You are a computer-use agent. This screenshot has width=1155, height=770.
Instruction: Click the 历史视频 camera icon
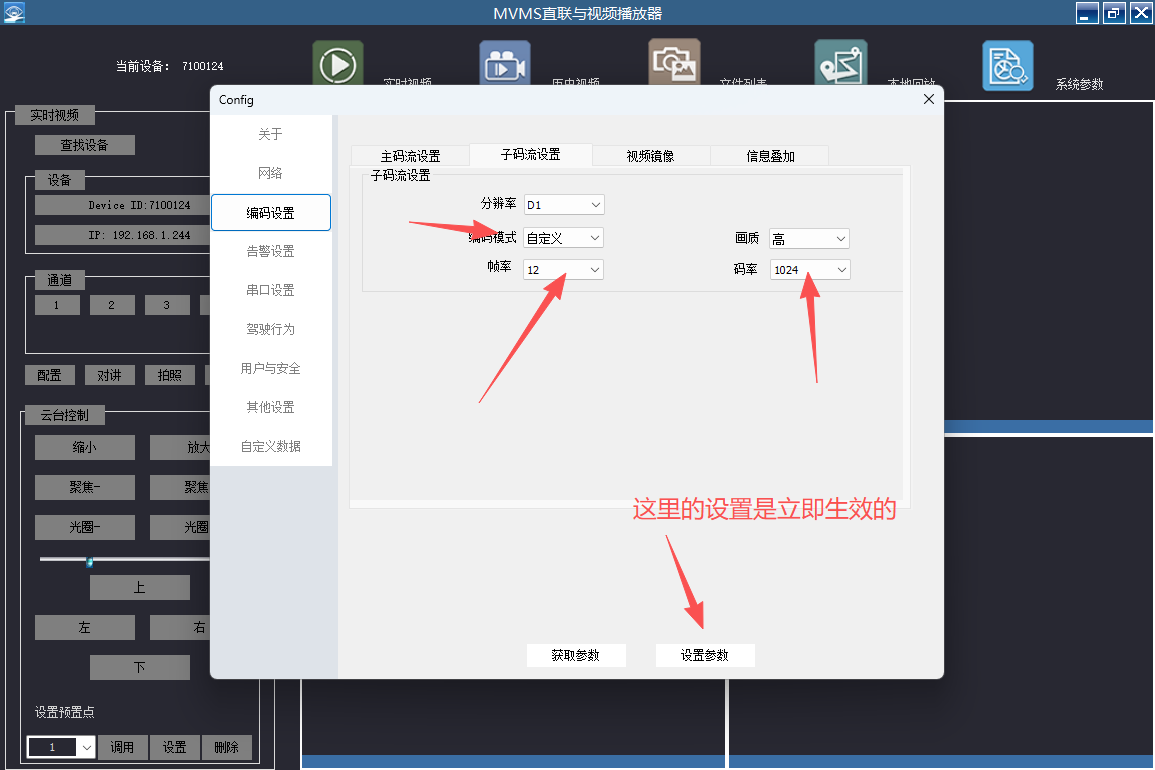pos(505,64)
